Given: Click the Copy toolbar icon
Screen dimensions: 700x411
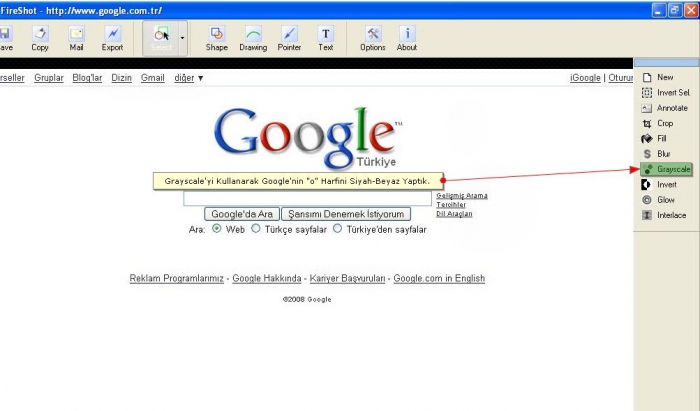Looking at the screenshot, I should click(40, 38).
